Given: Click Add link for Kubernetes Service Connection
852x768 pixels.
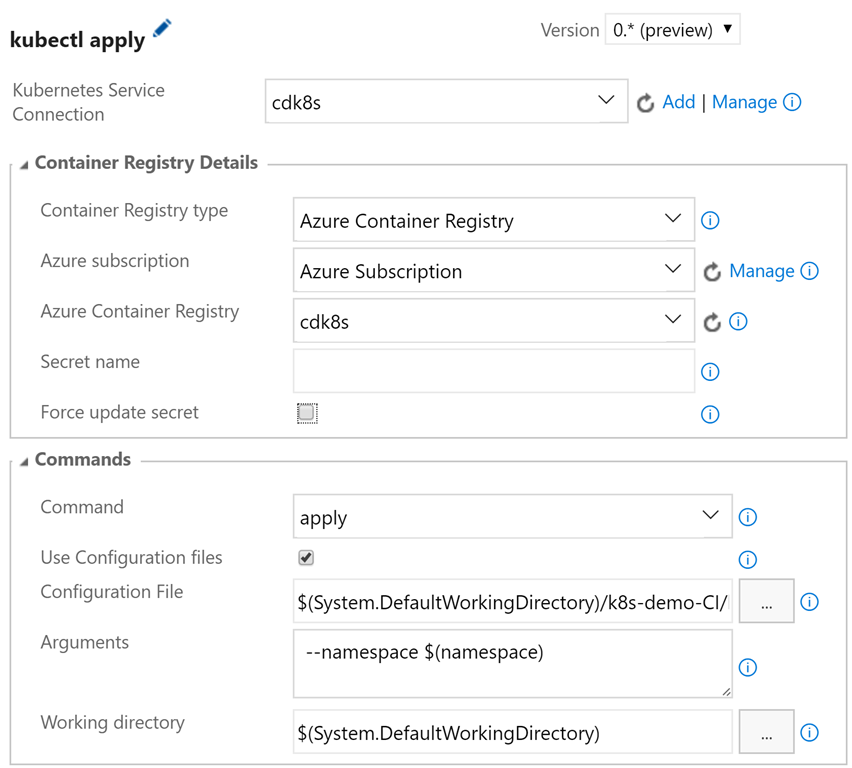Looking at the screenshot, I should point(678,102).
